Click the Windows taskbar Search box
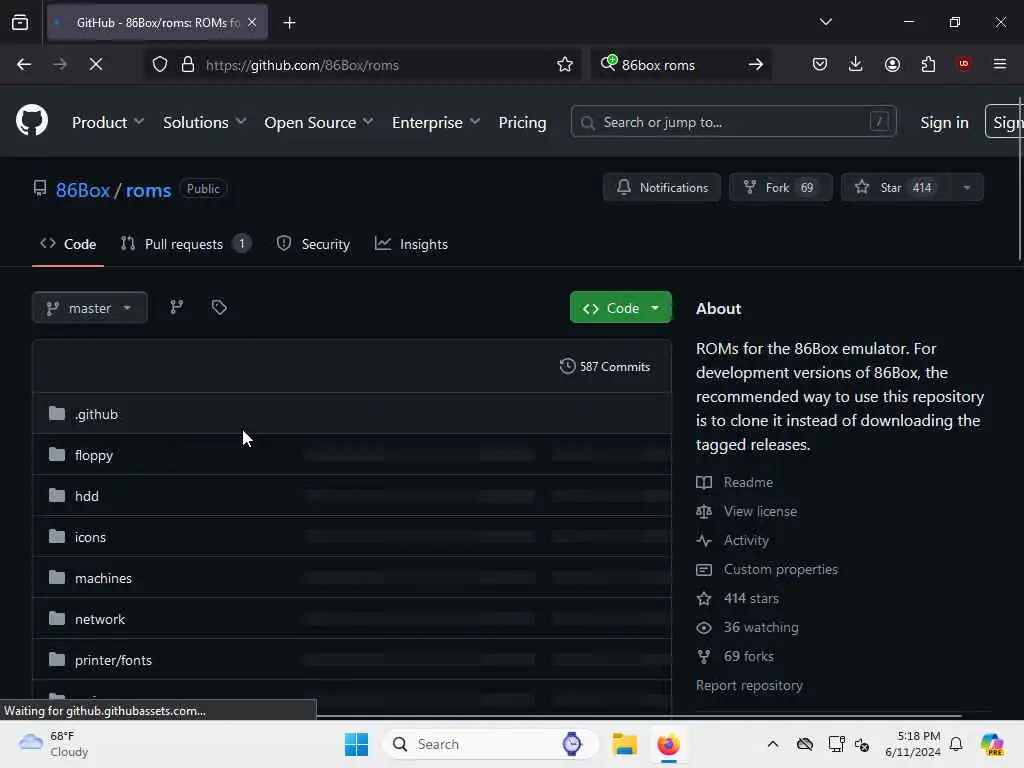1024x768 pixels. [490, 744]
